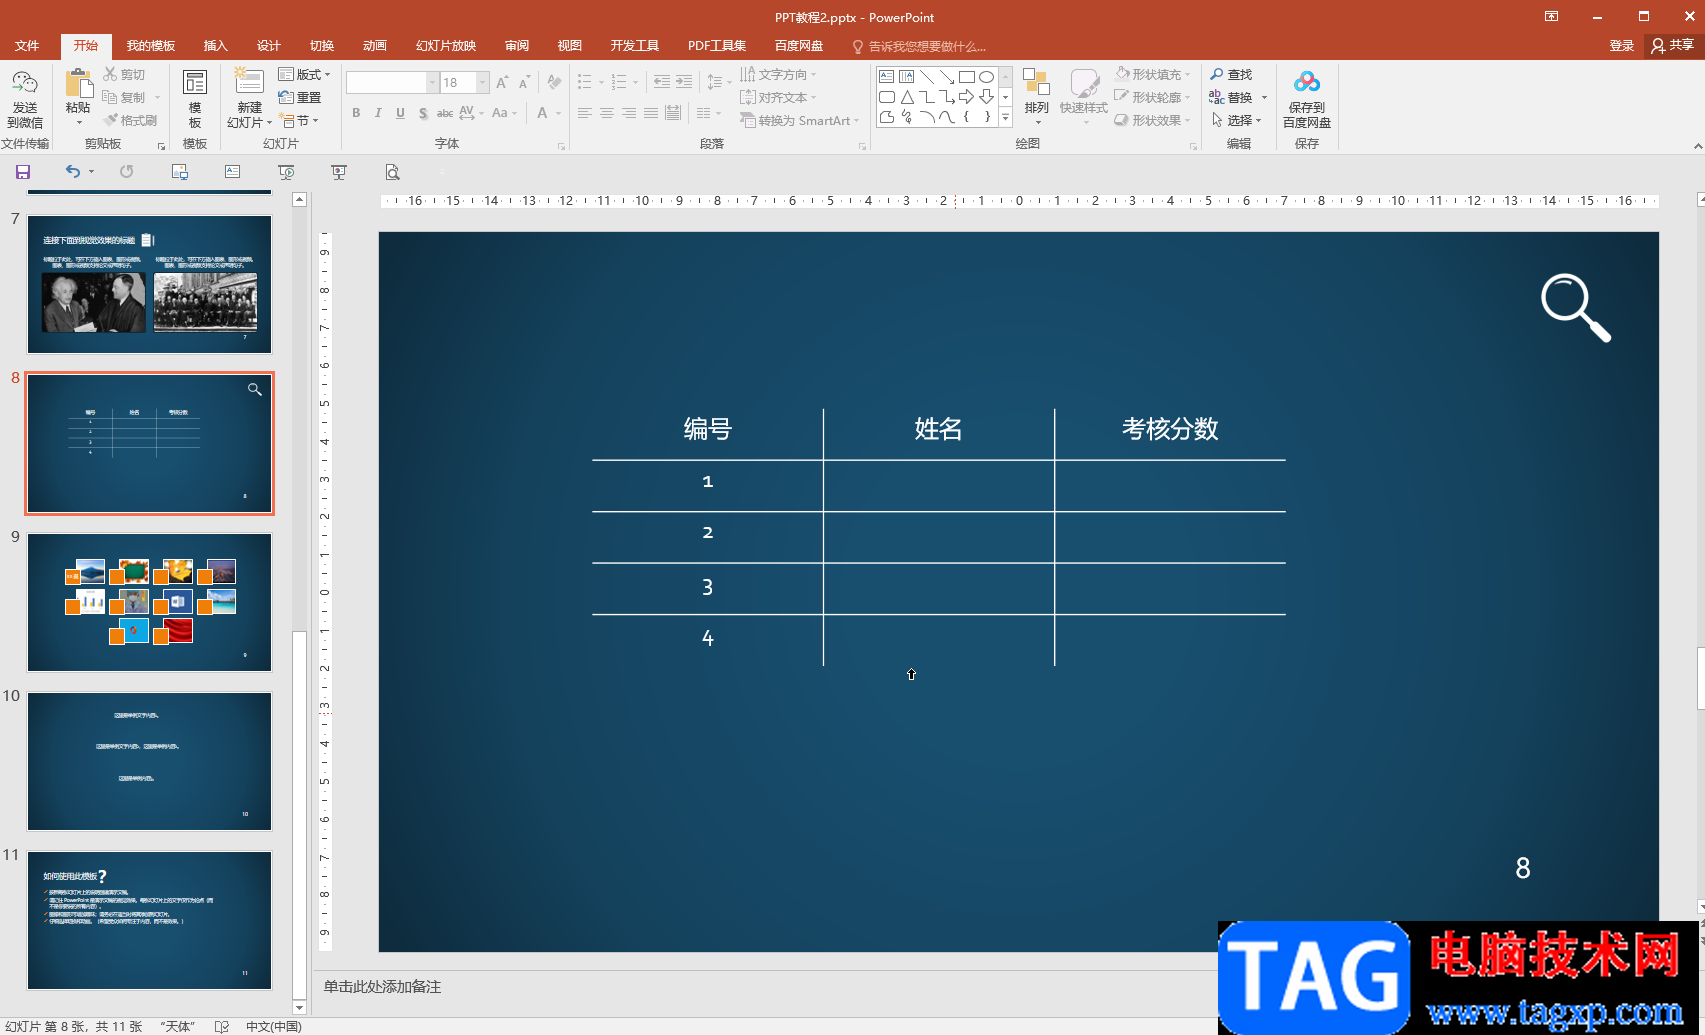This screenshot has height=1035, width=1705.
Task: Click the Cut (剪切) scissors icon
Action: tap(110, 74)
